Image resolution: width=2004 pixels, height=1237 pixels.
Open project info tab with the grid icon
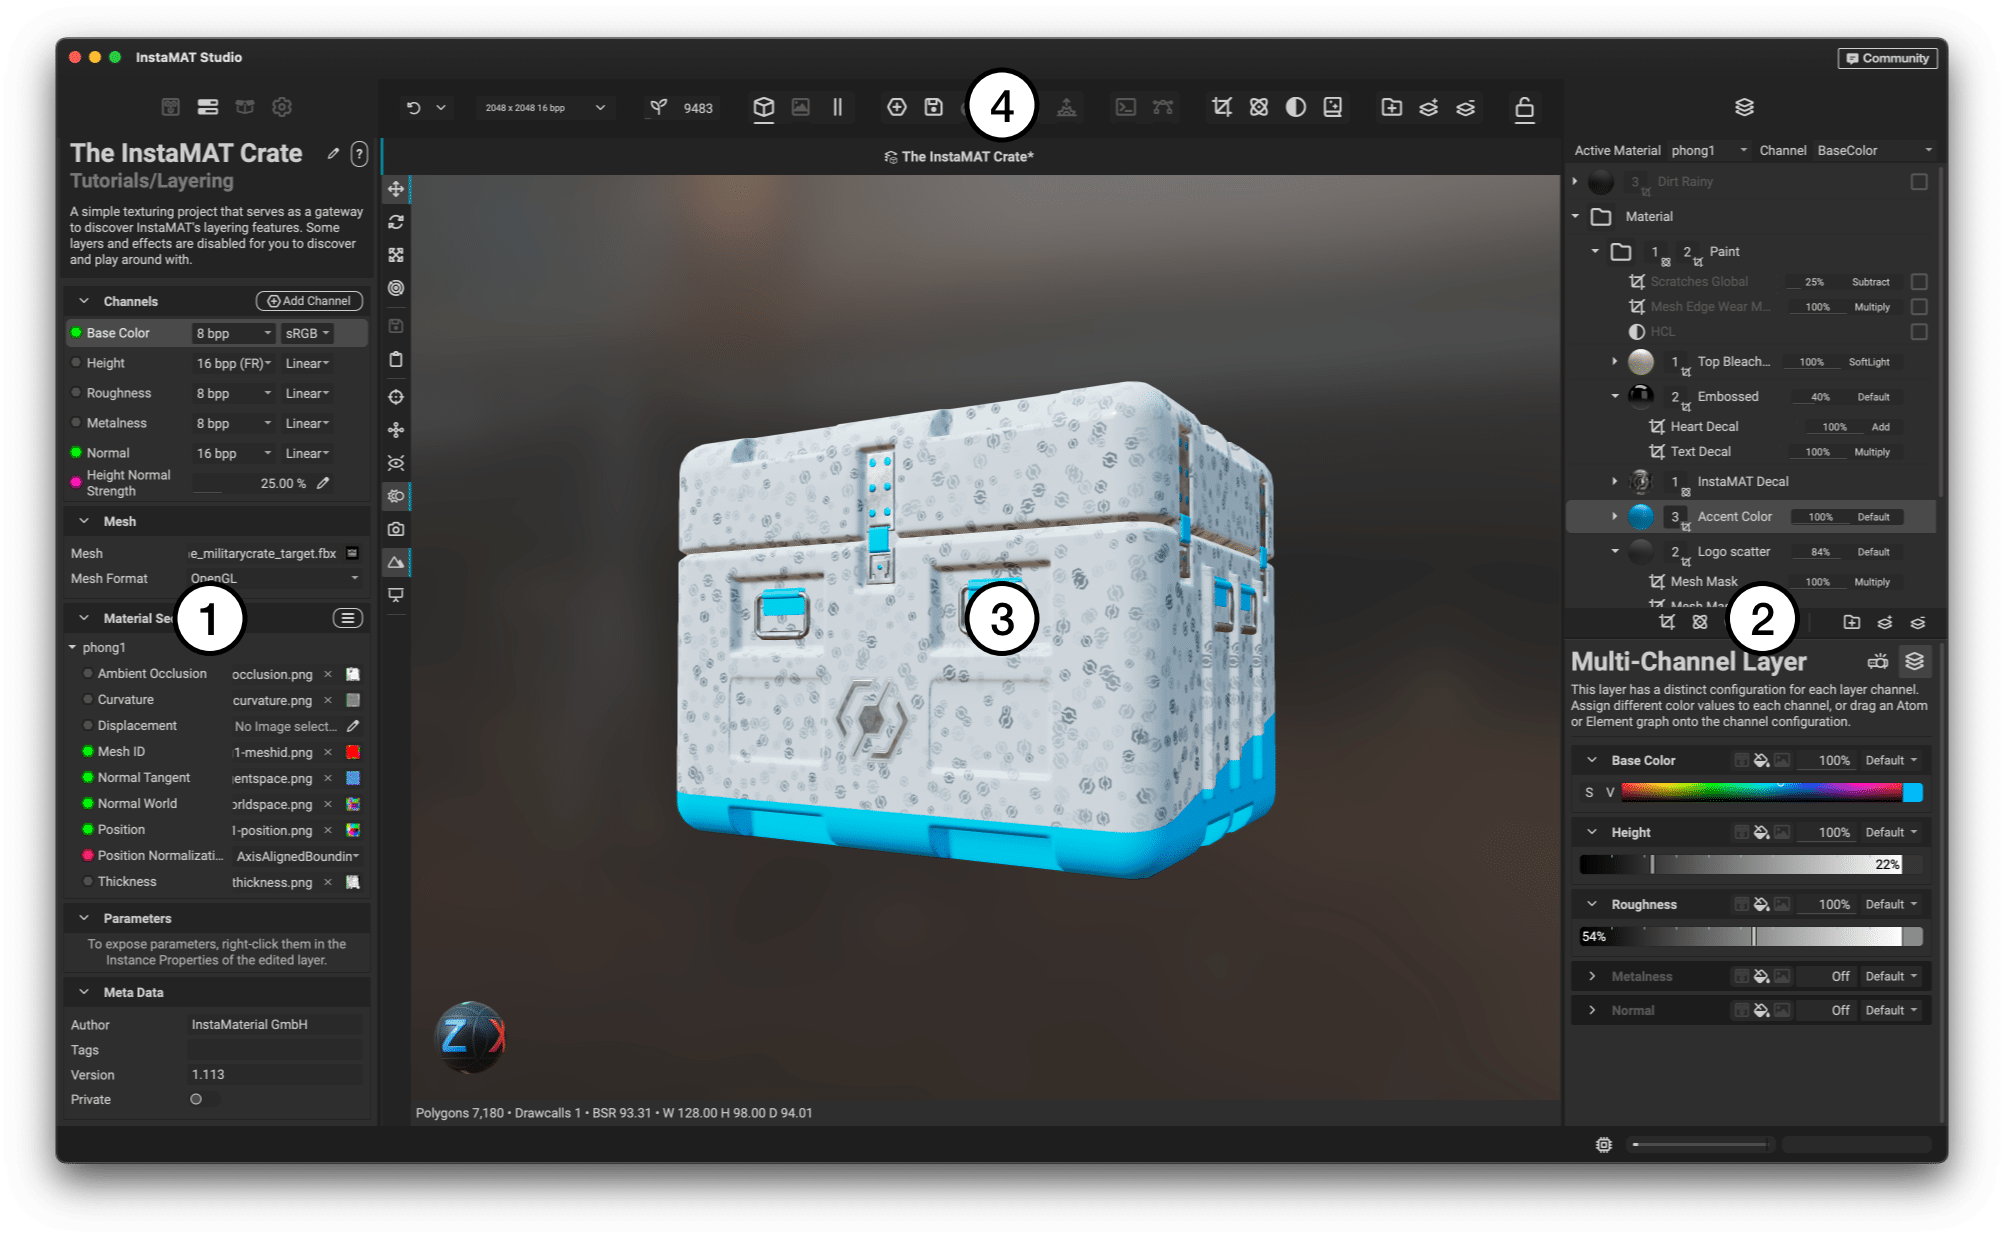click(171, 107)
